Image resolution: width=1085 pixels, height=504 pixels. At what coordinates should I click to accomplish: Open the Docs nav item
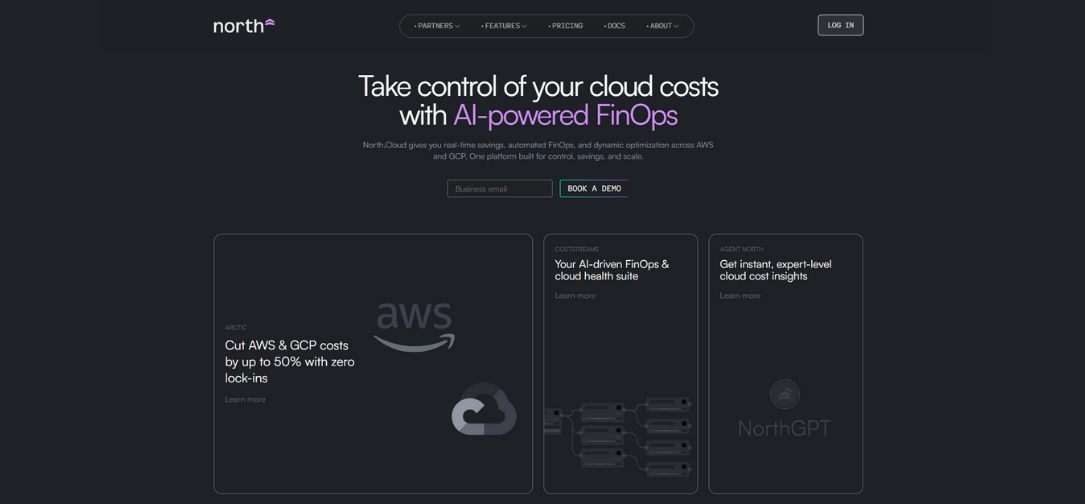[x=615, y=26]
